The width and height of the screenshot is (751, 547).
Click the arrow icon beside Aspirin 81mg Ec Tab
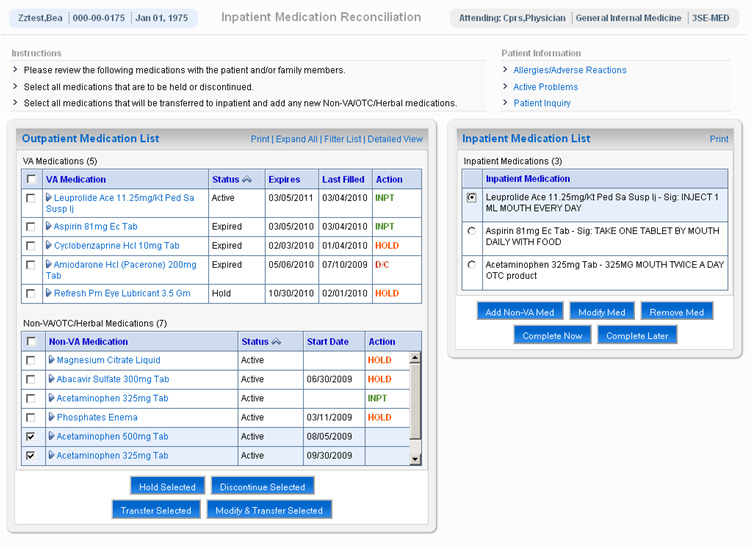coord(50,227)
